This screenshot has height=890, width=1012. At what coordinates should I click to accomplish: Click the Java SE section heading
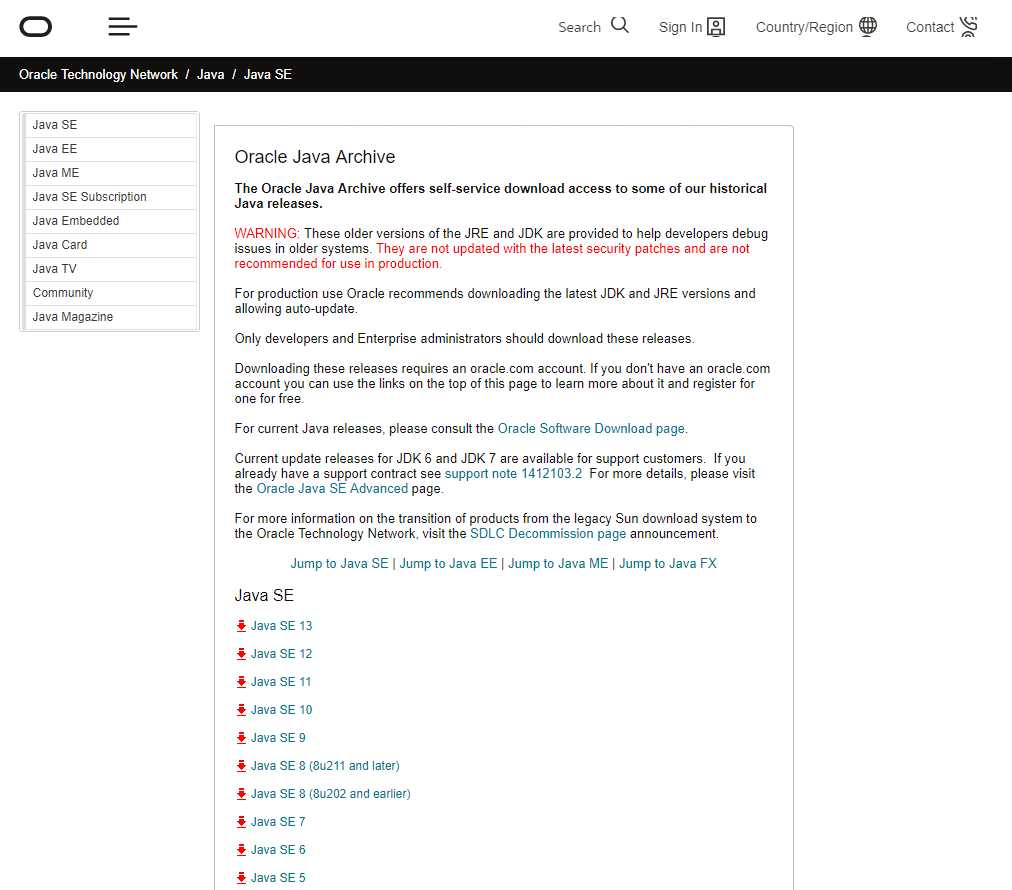click(x=264, y=595)
